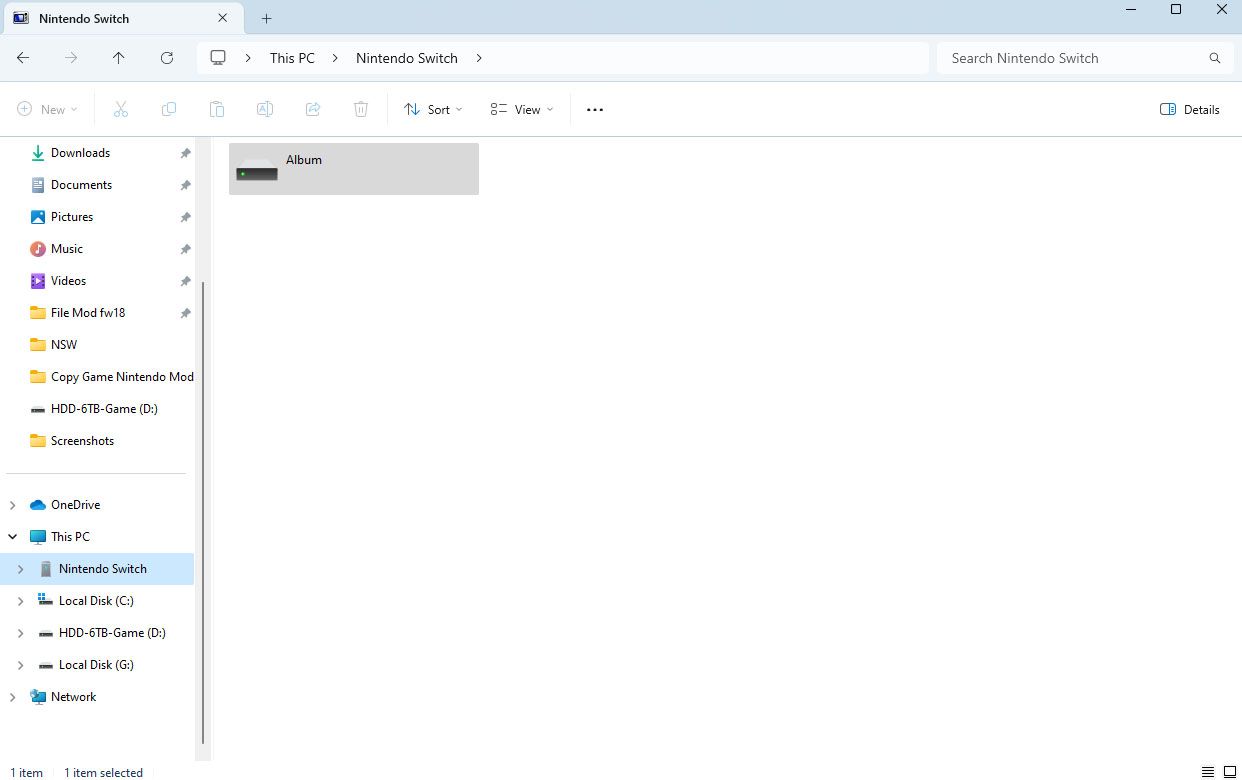Expand the OneDrive tree node
Viewport: 1242px width, 780px height.
pos(13,505)
